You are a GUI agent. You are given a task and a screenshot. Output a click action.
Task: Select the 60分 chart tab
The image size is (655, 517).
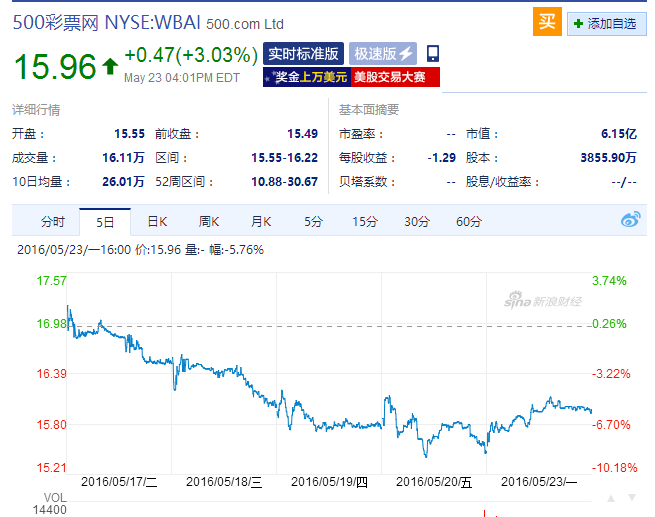tap(469, 222)
